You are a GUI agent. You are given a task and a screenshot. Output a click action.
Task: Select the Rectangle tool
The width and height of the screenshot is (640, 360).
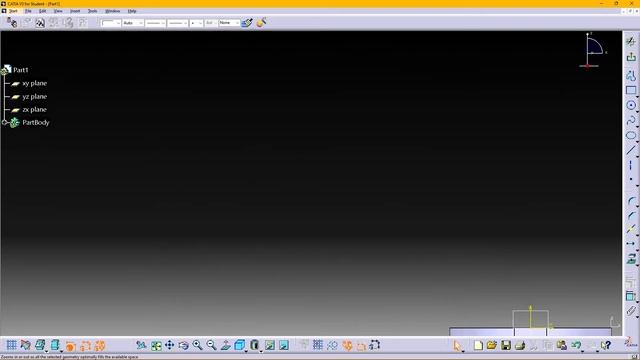click(631, 90)
